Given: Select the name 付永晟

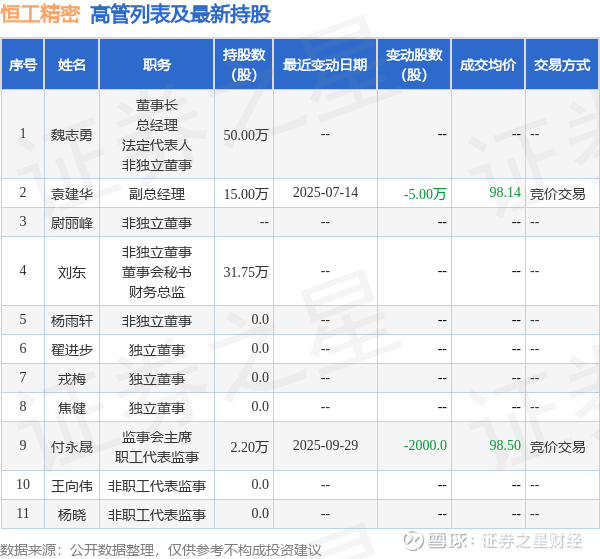Looking at the screenshot, I should pyautogui.click(x=72, y=447).
